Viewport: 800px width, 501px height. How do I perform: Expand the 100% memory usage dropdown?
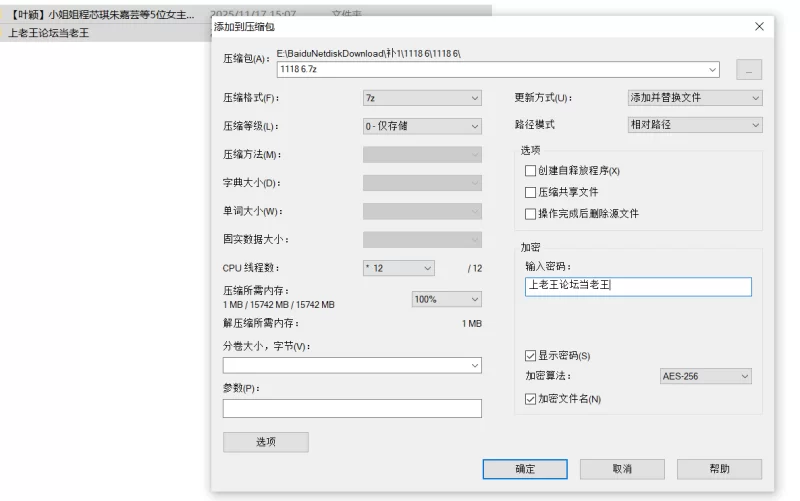pyautogui.click(x=446, y=299)
